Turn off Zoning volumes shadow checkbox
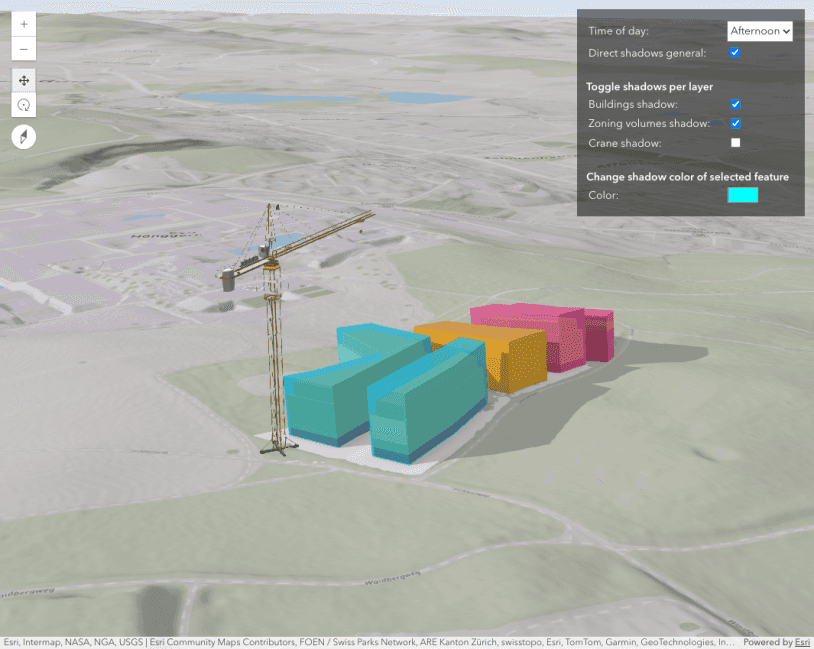The height and width of the screenshot is (649, 814). [x=735, y=124]
